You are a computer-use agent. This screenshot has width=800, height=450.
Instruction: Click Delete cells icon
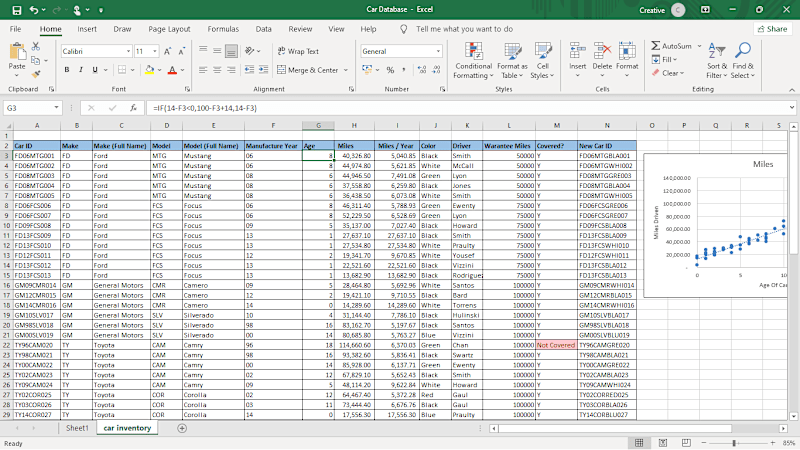602,51
